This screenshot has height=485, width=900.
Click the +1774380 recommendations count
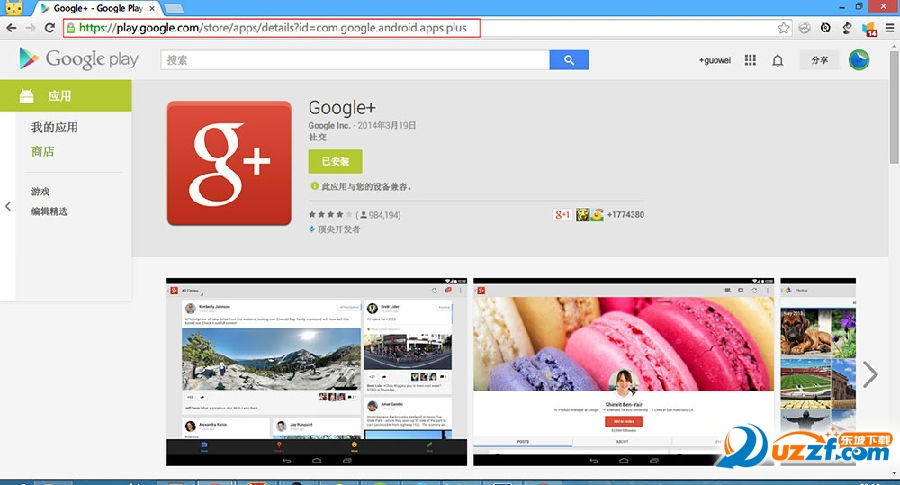(625, 215)
